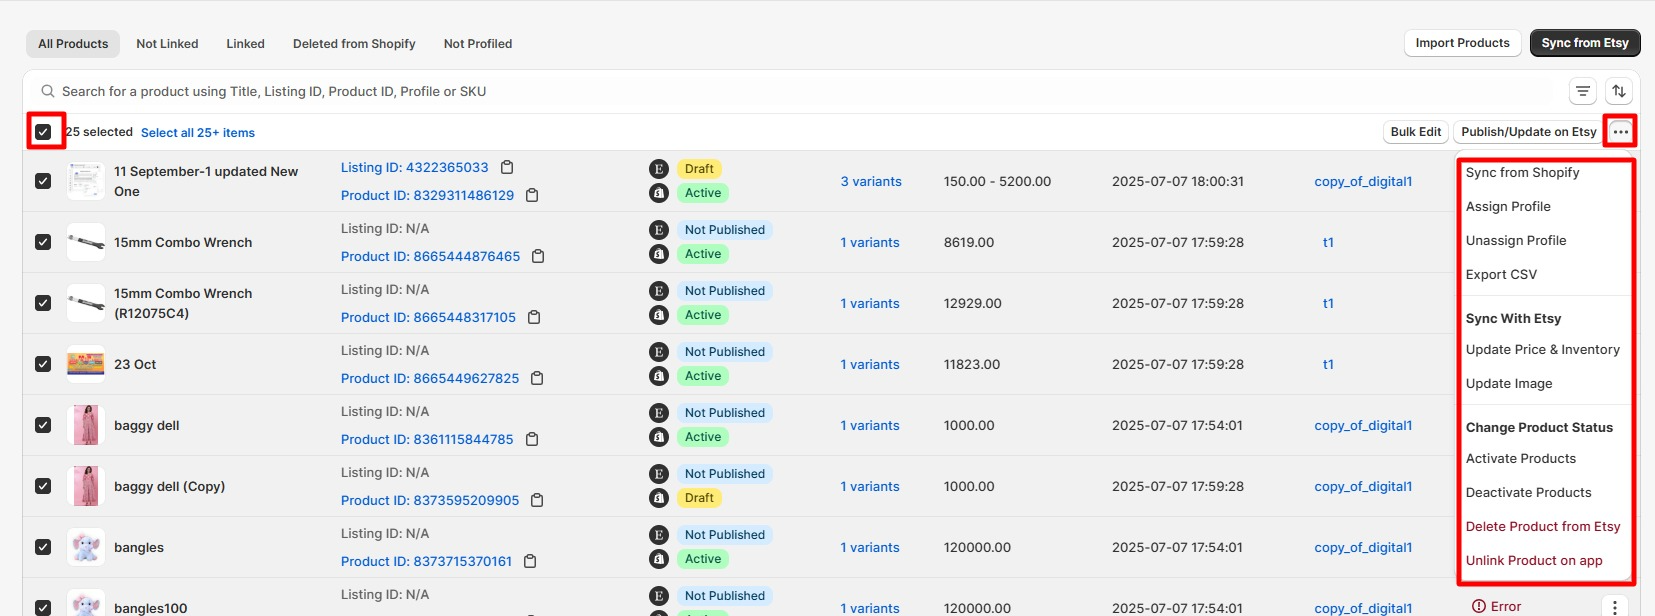
Task: Copy Product ID 8665449627825 to clipboard
Action: (537, 378)
